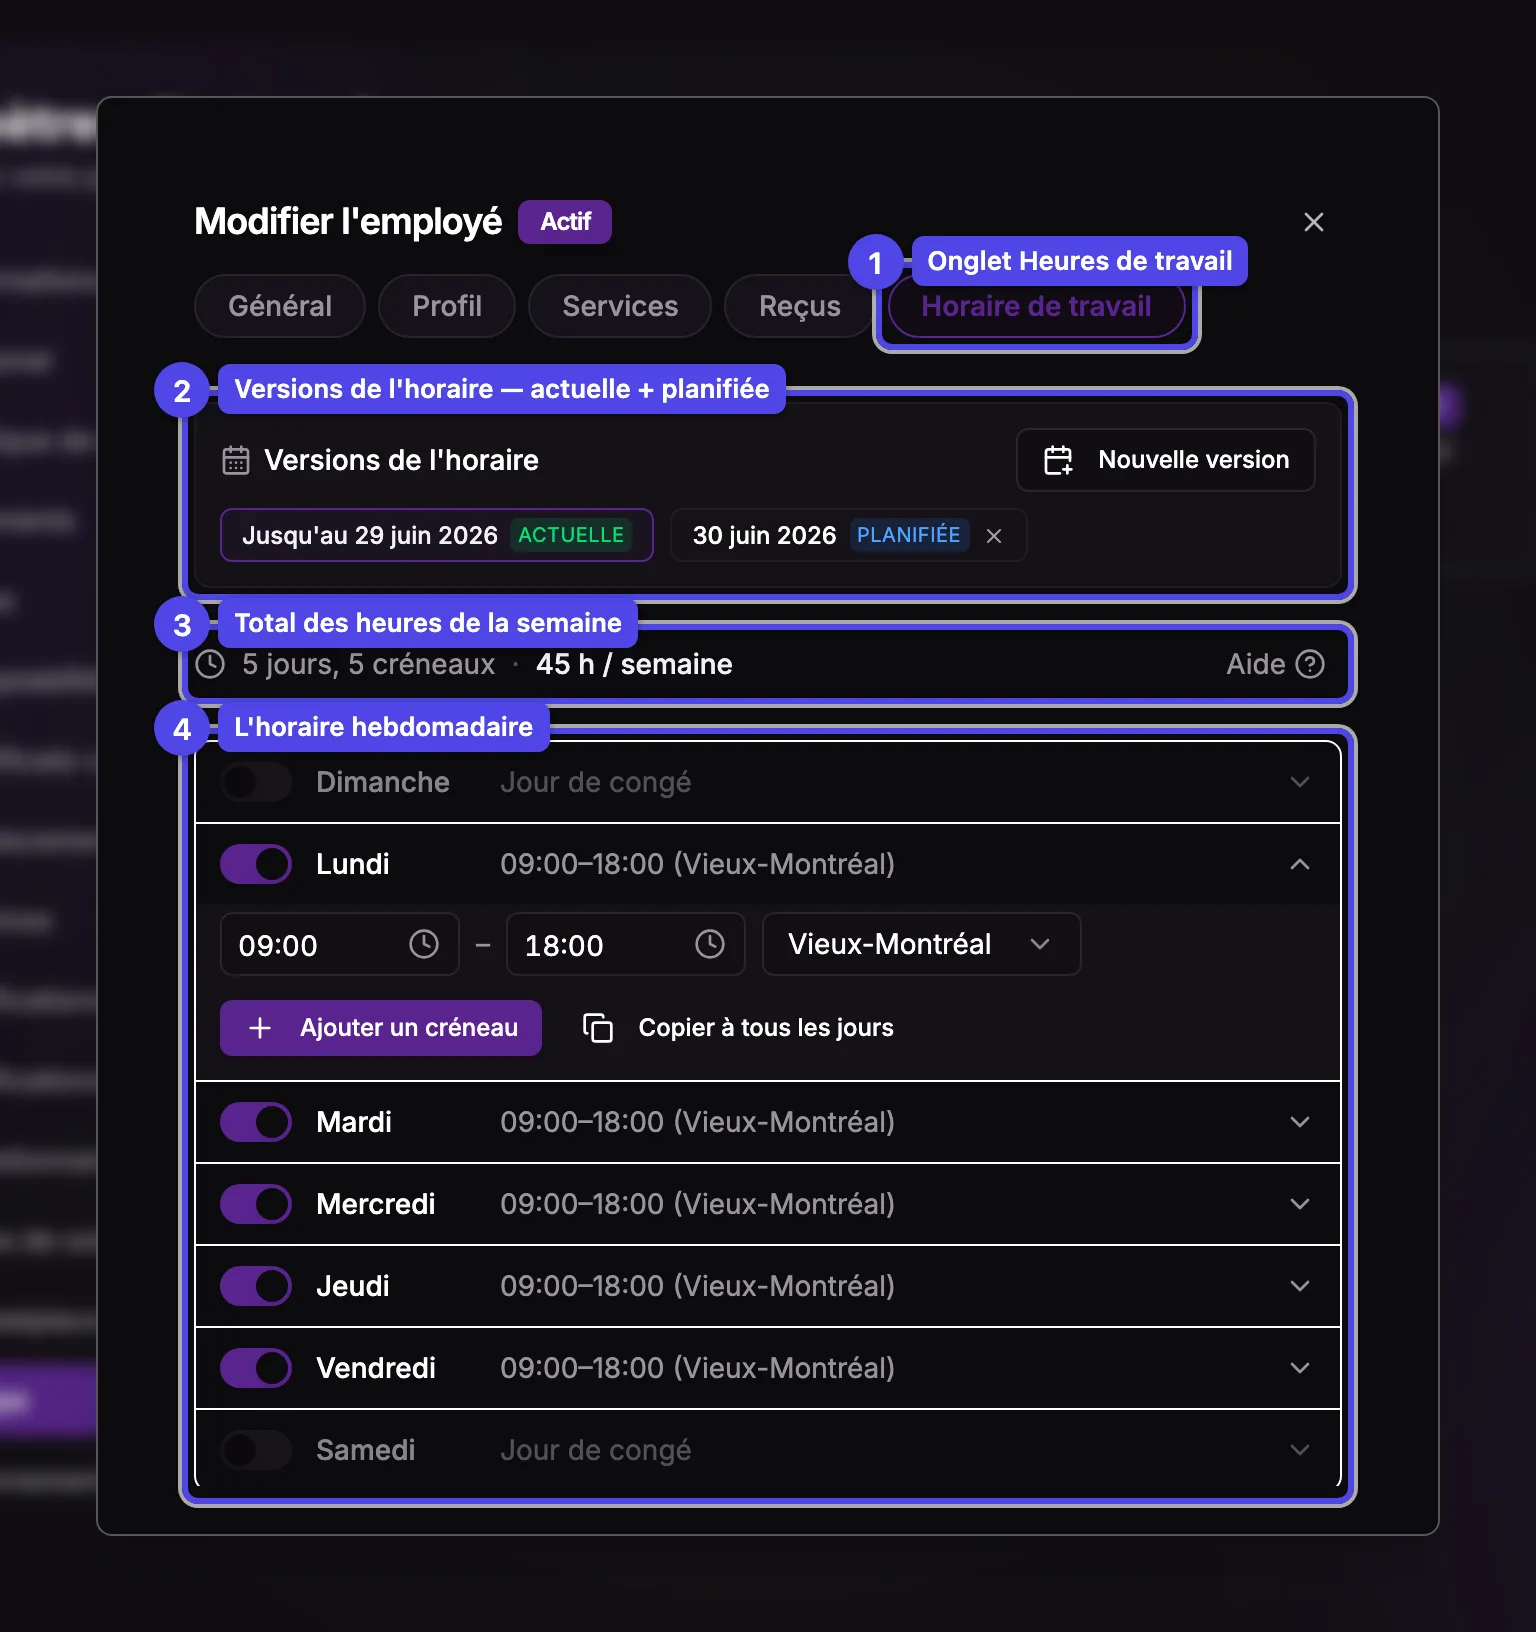This screenshot has width=1536, height=1632.
Task: Click the 45 h / semaine text
Action: (x=634, y=664)
